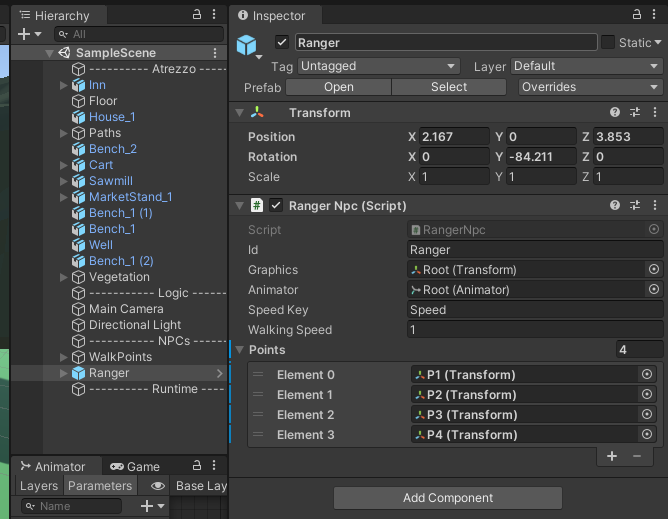
Task: Click the Hierarchy search field
Action: click(139, 34)
